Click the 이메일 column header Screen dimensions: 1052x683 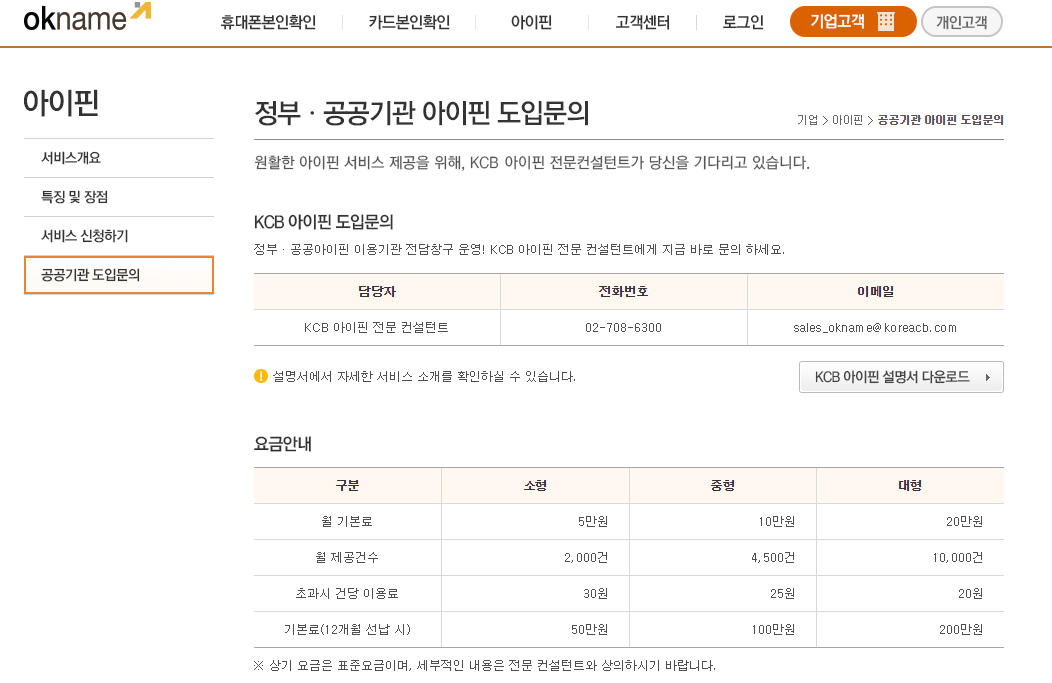point(876,291)
